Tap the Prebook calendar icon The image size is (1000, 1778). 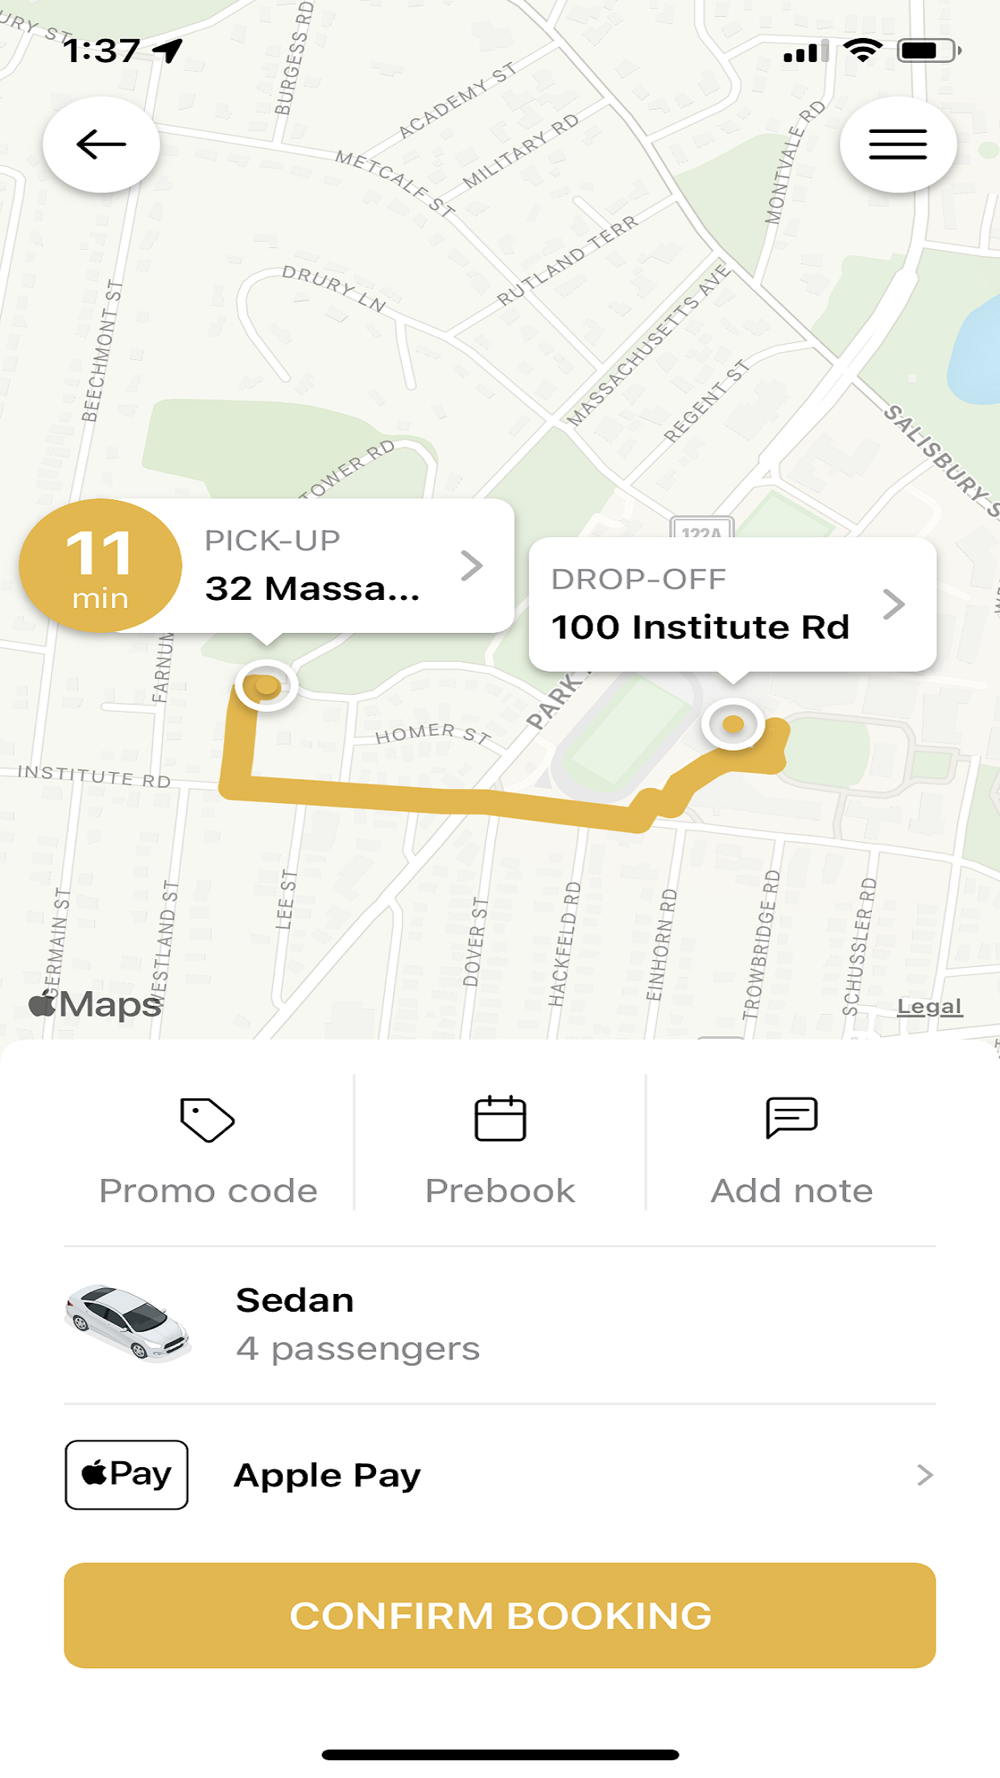pyautogui.click(x=500, y=1118)
